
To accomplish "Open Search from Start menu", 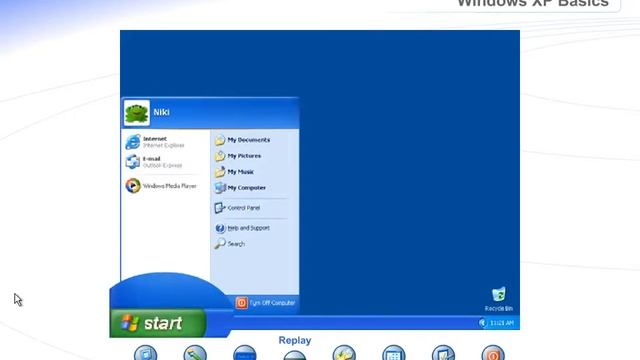I will pyautogui.click(x=230, y=244).
